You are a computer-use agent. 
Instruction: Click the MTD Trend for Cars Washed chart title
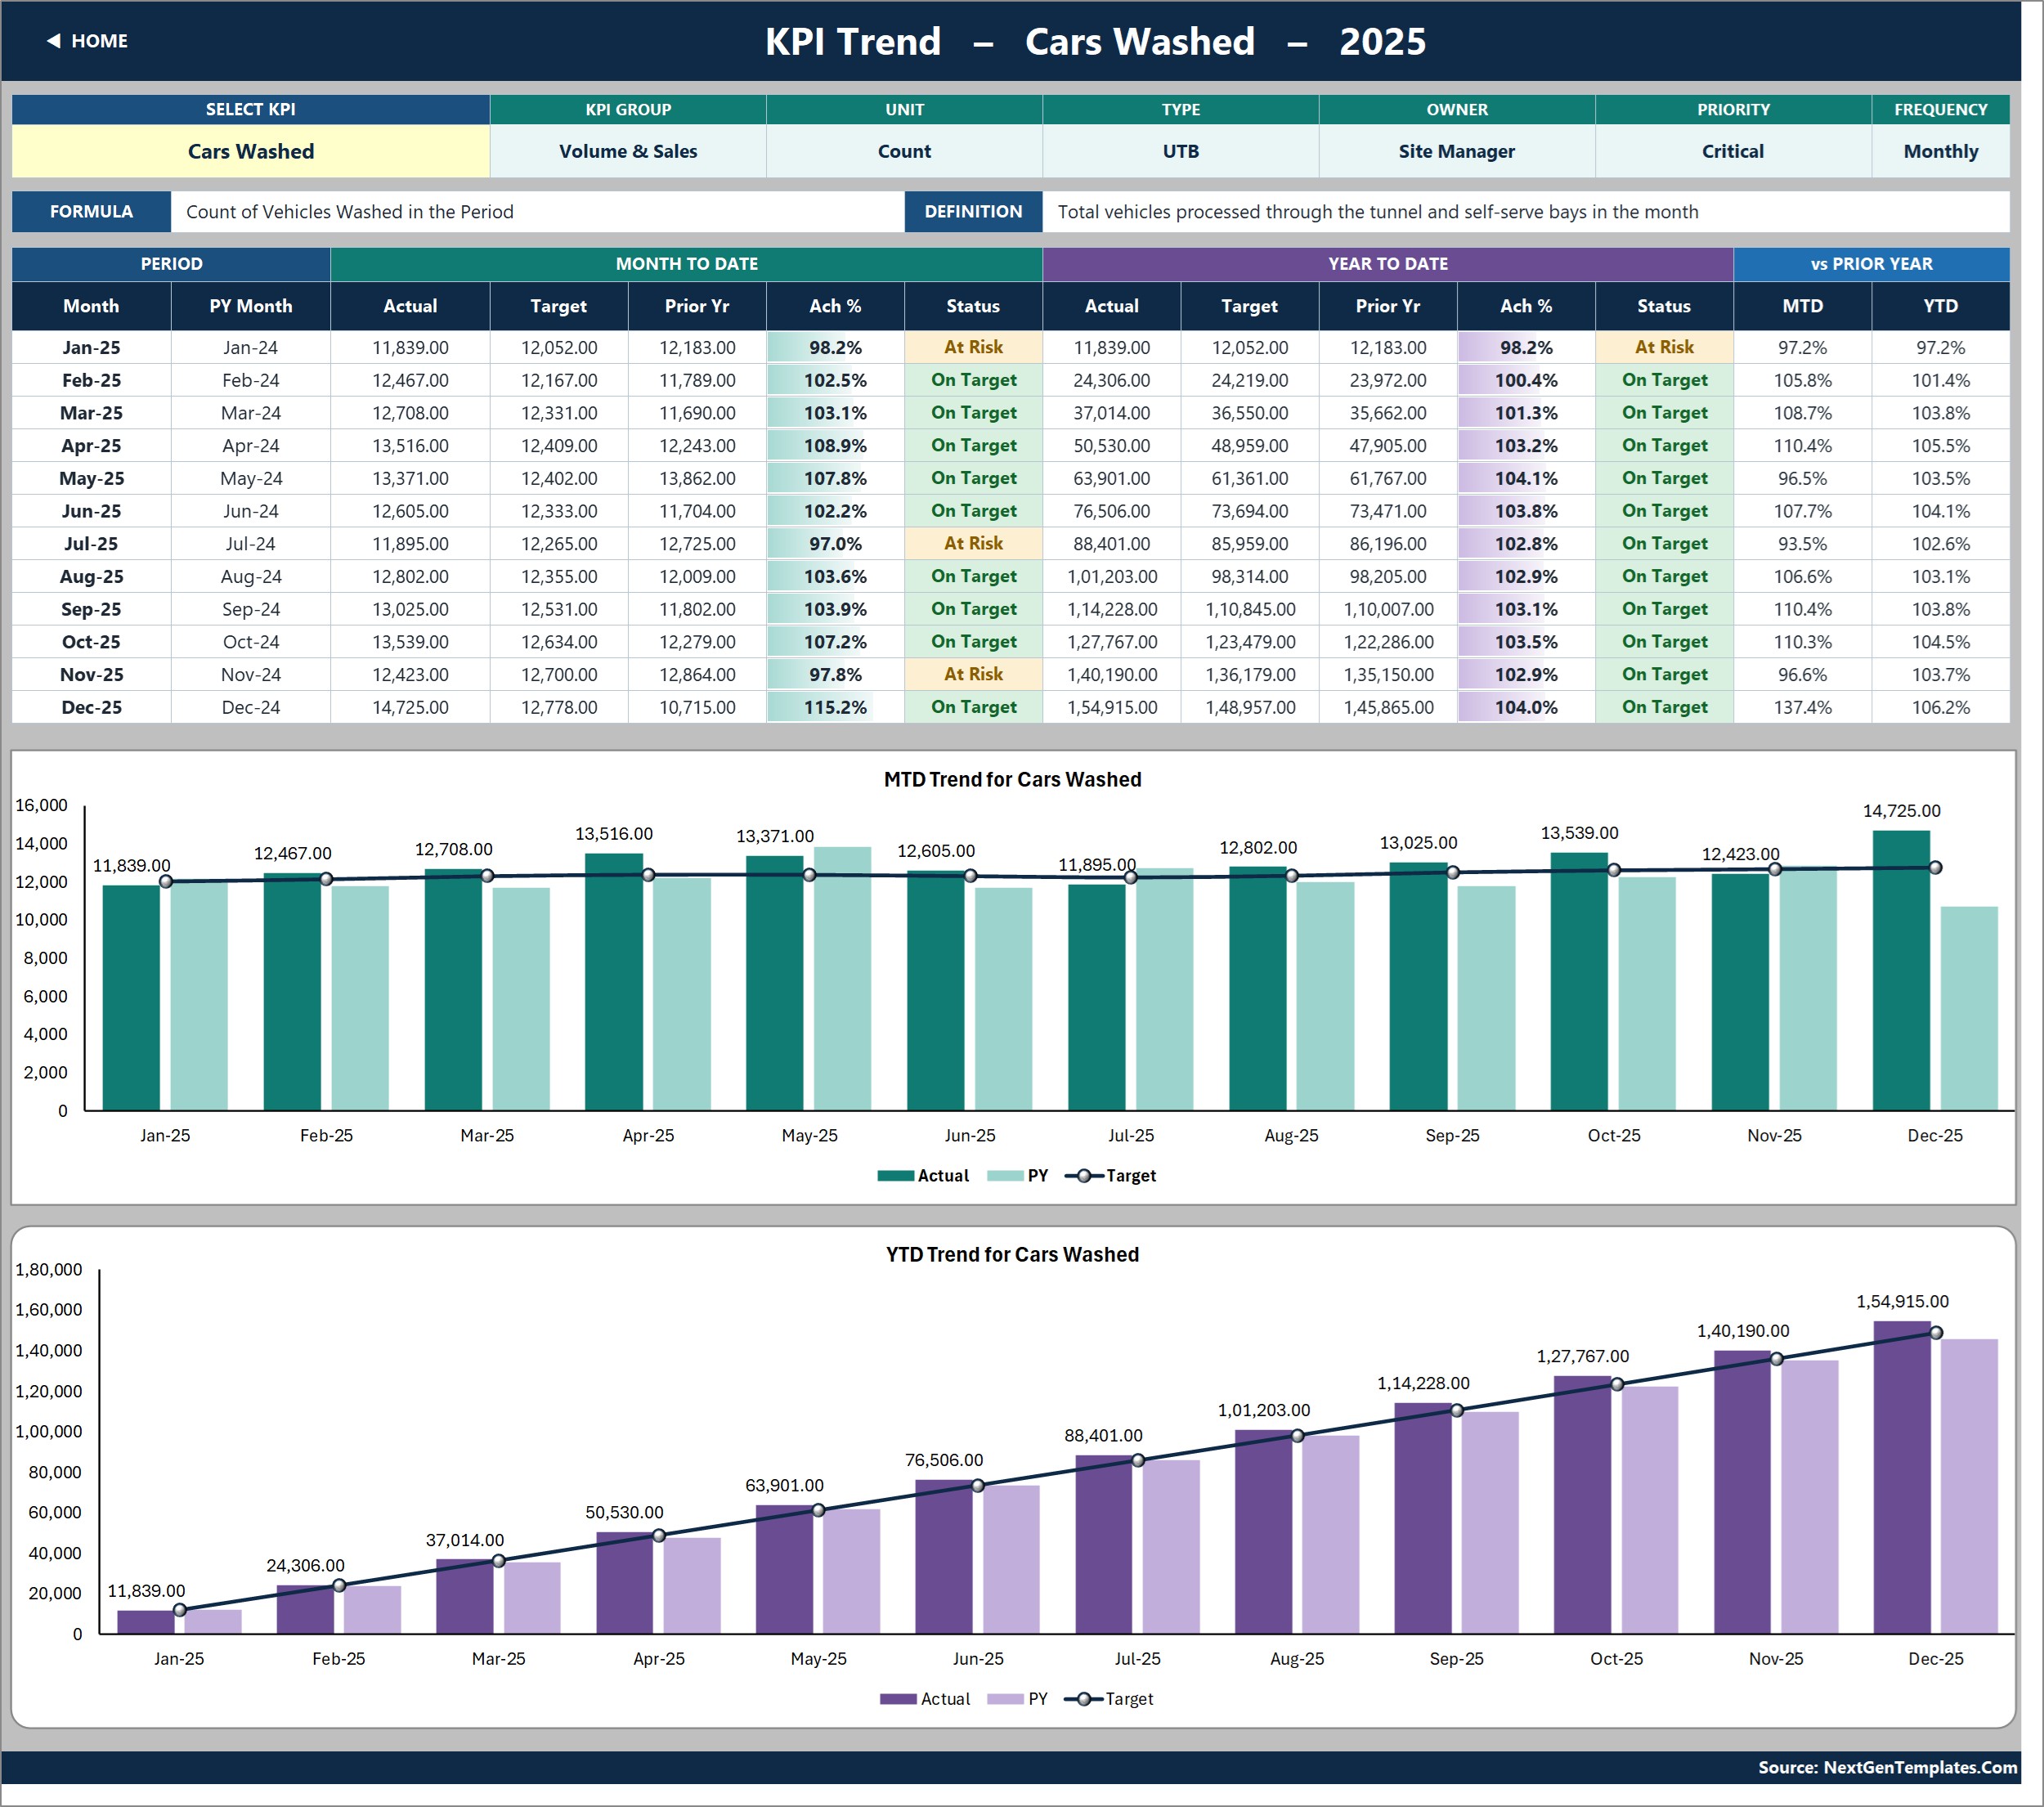coord(1012,779)
